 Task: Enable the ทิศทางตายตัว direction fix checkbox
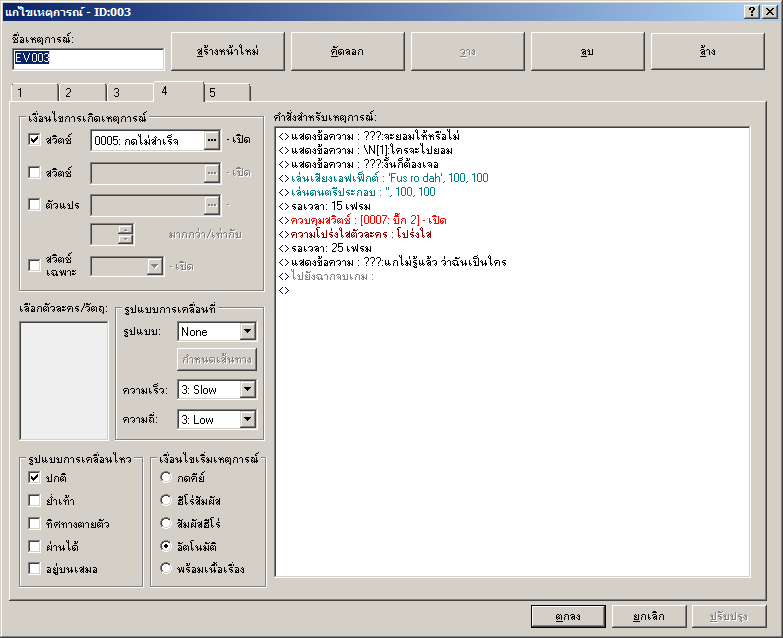[x=34, y=523]
